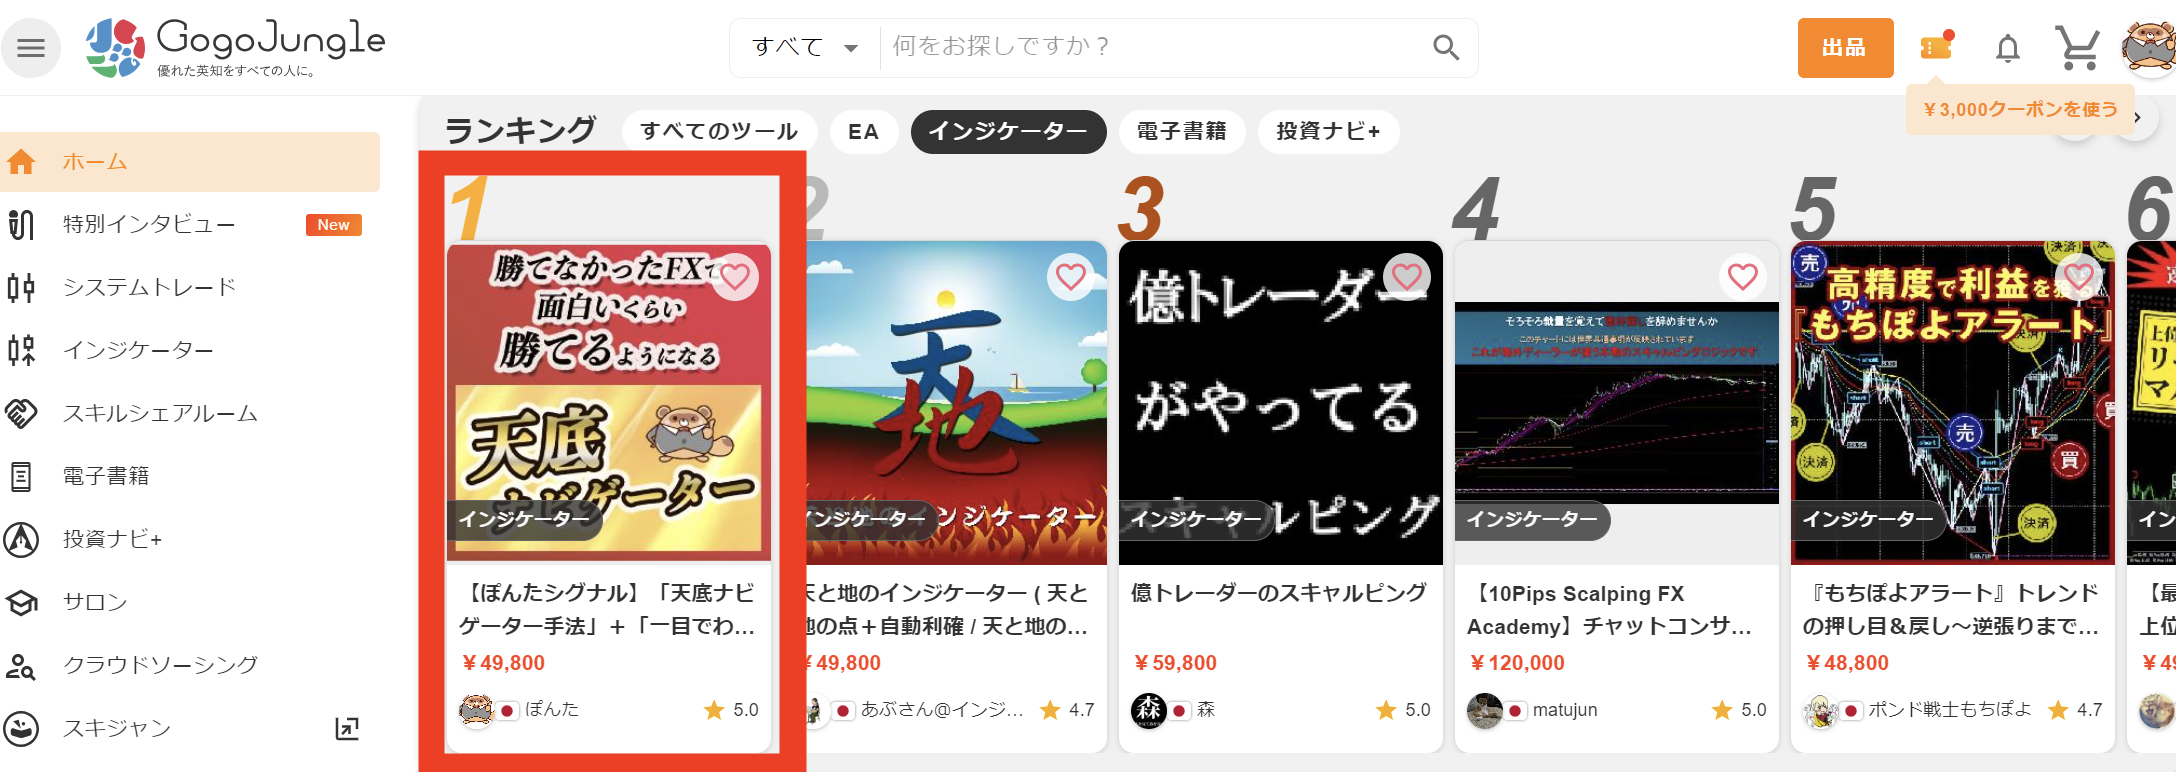Use the ¥3,000クーポン banner

tap(2020, 109)
